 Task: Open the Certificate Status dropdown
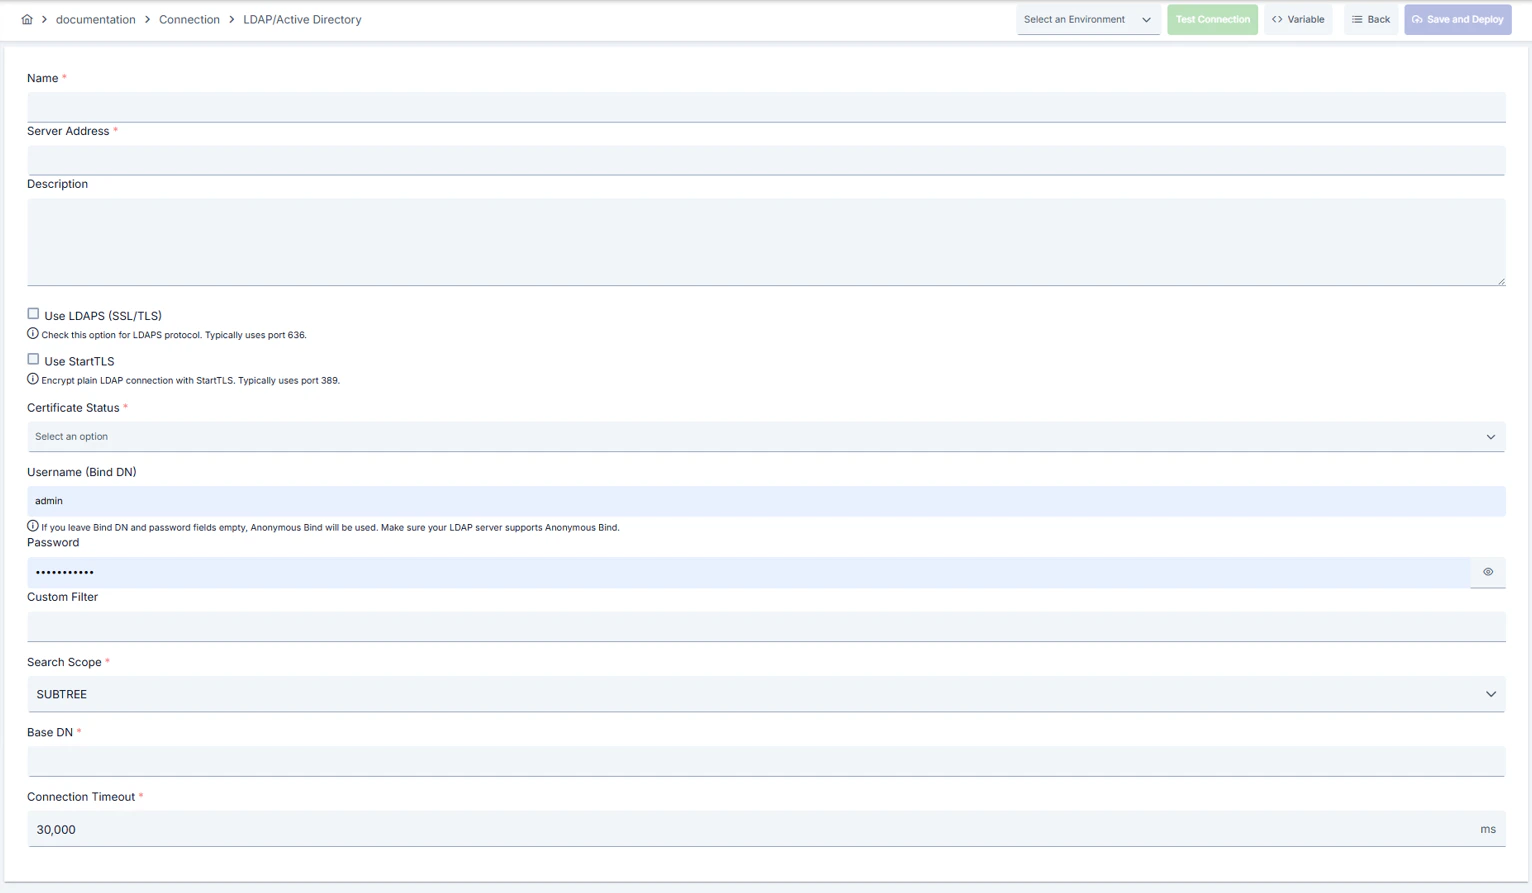pos(766,437)
